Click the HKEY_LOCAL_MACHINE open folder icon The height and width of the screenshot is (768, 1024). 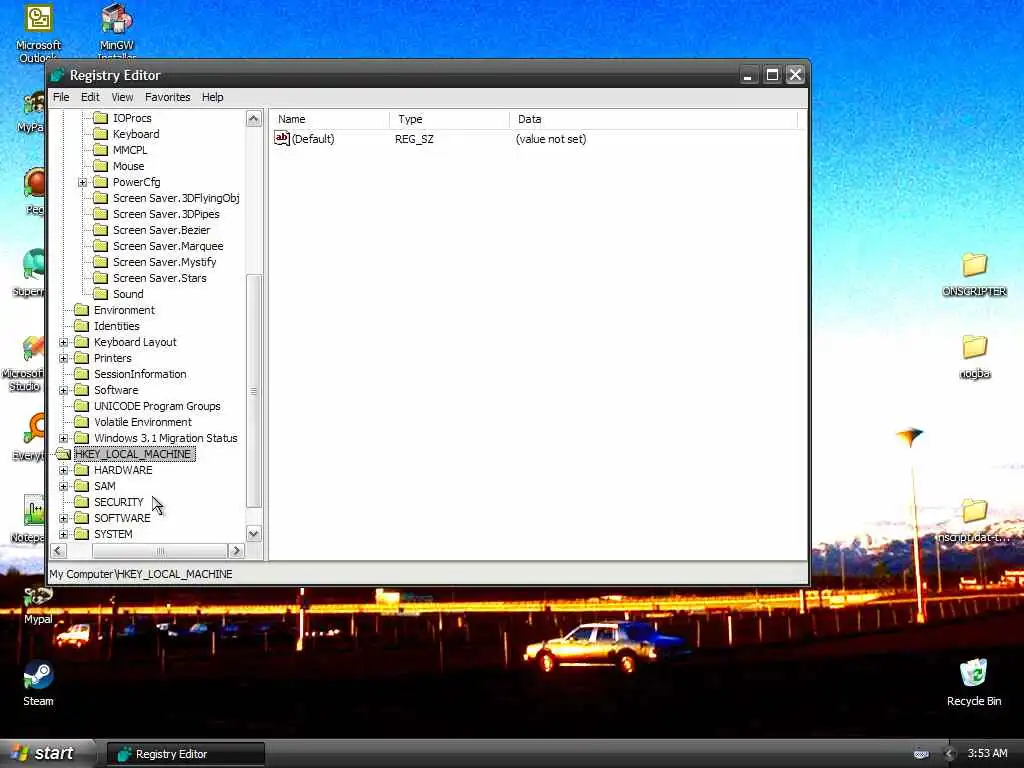(x=63, y=454)
